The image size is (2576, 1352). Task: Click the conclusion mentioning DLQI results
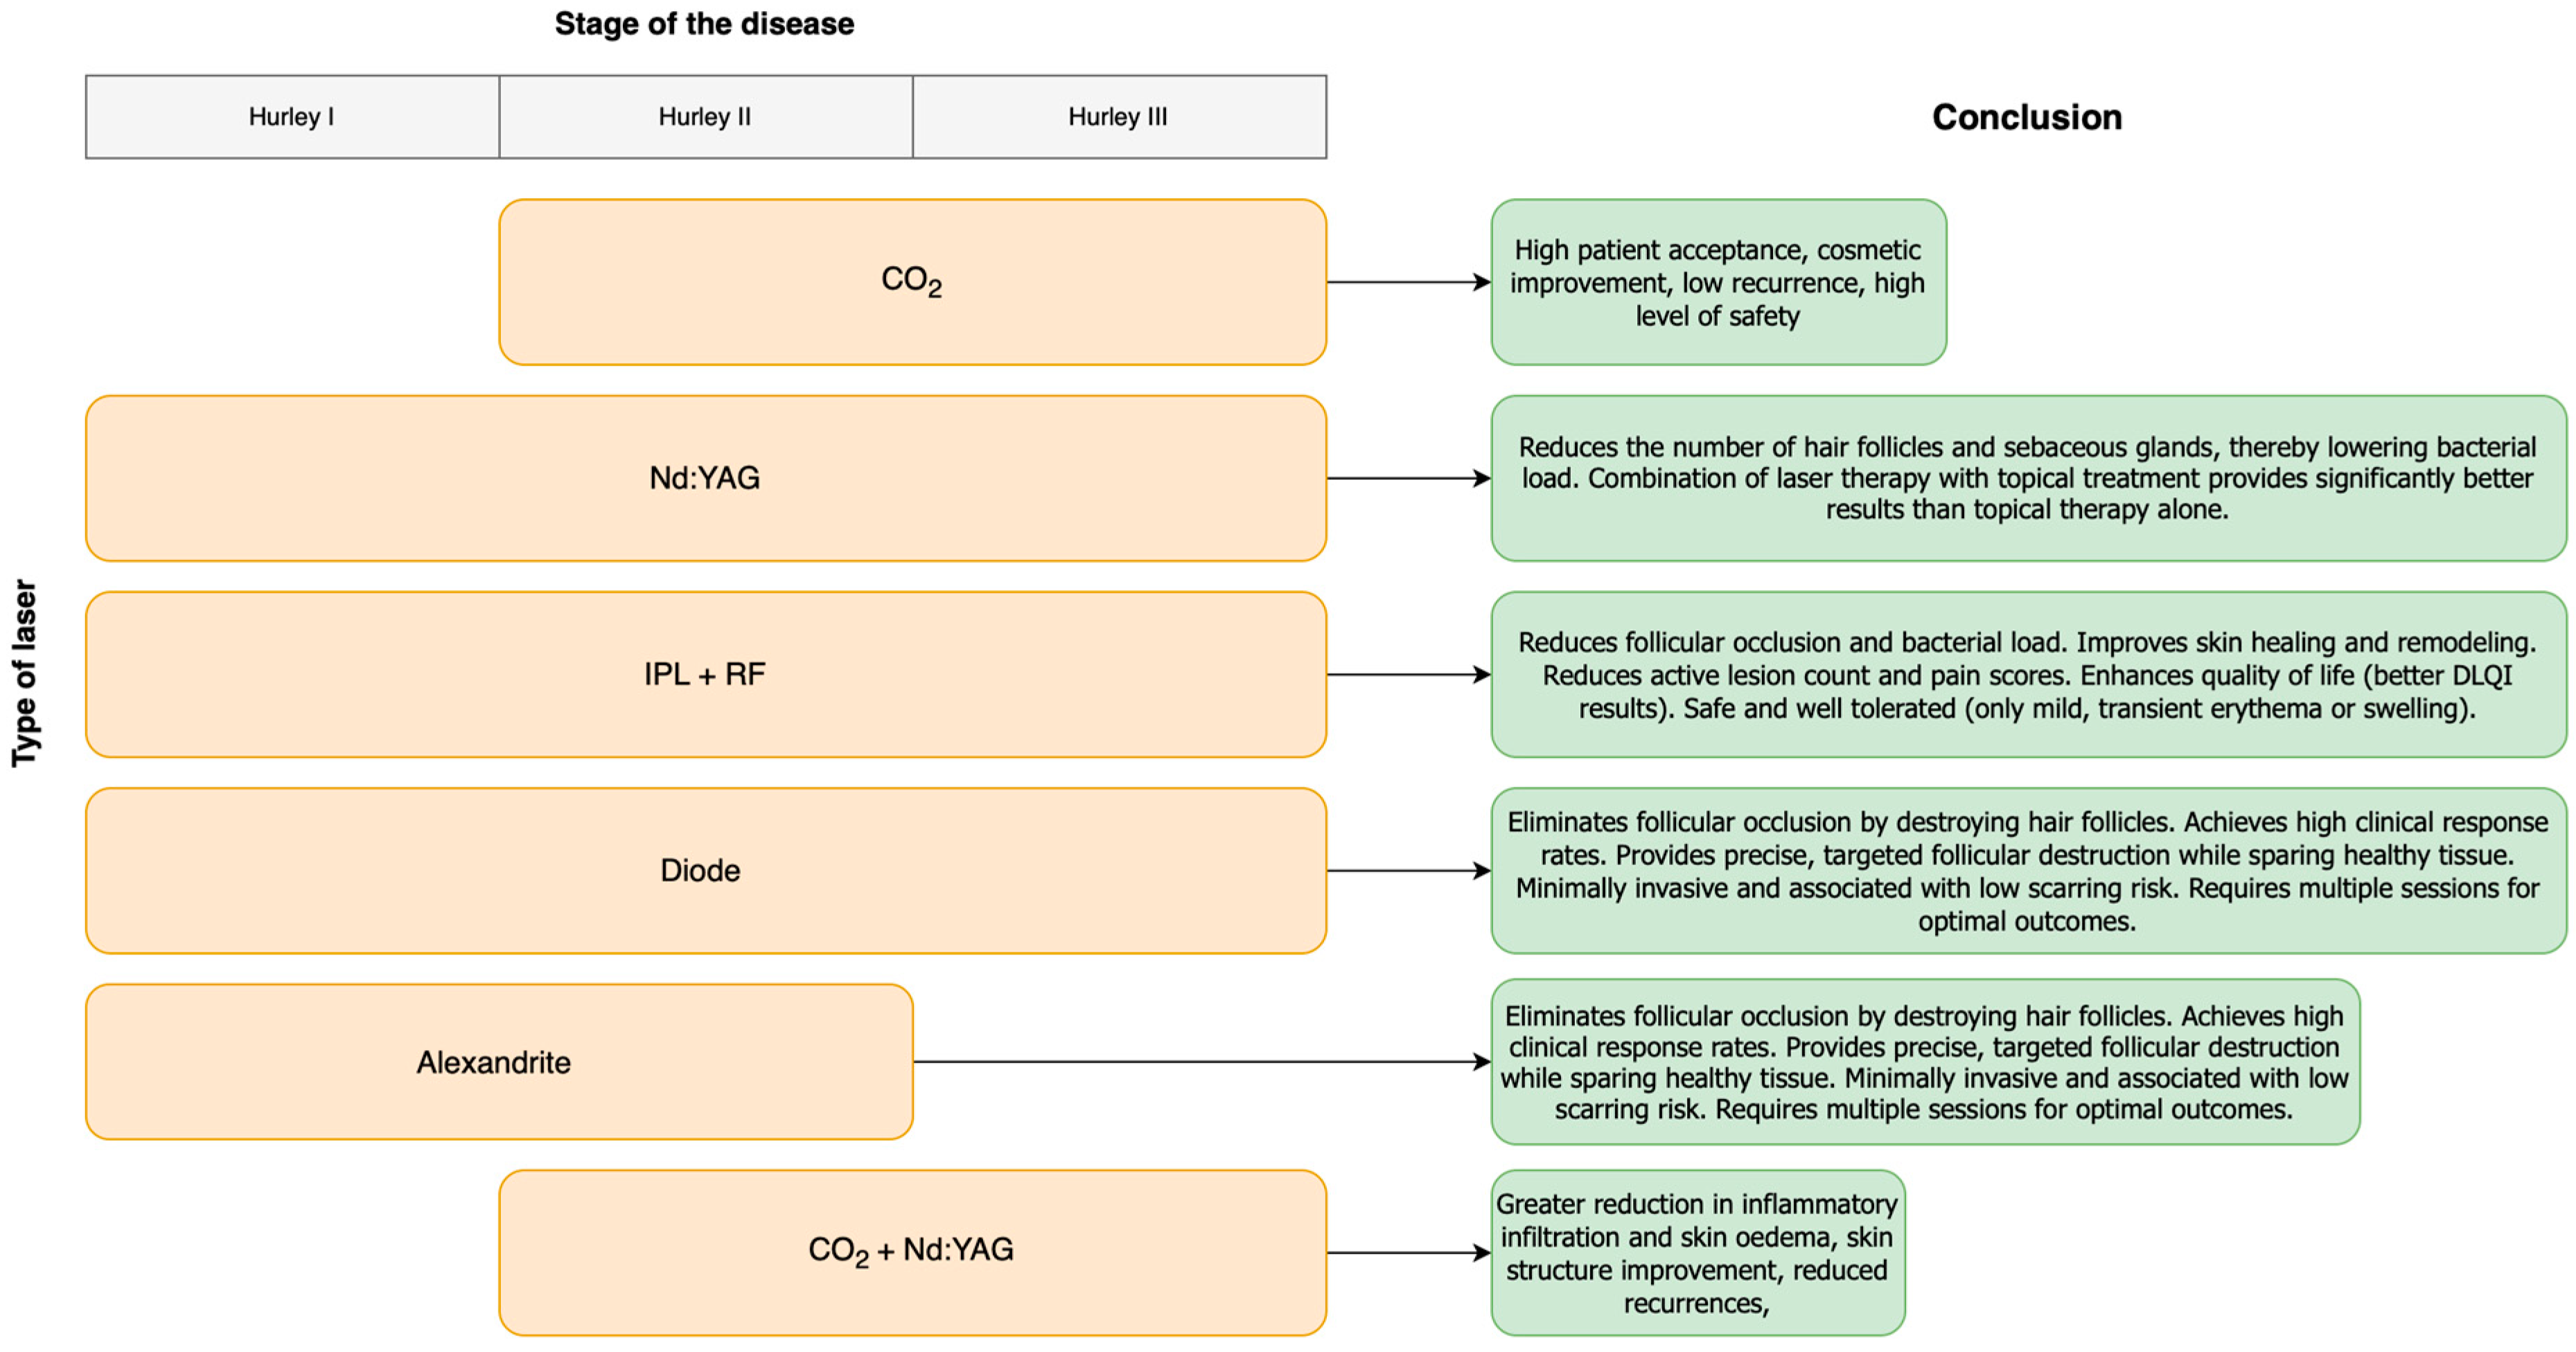click(x=2027, y=674)
